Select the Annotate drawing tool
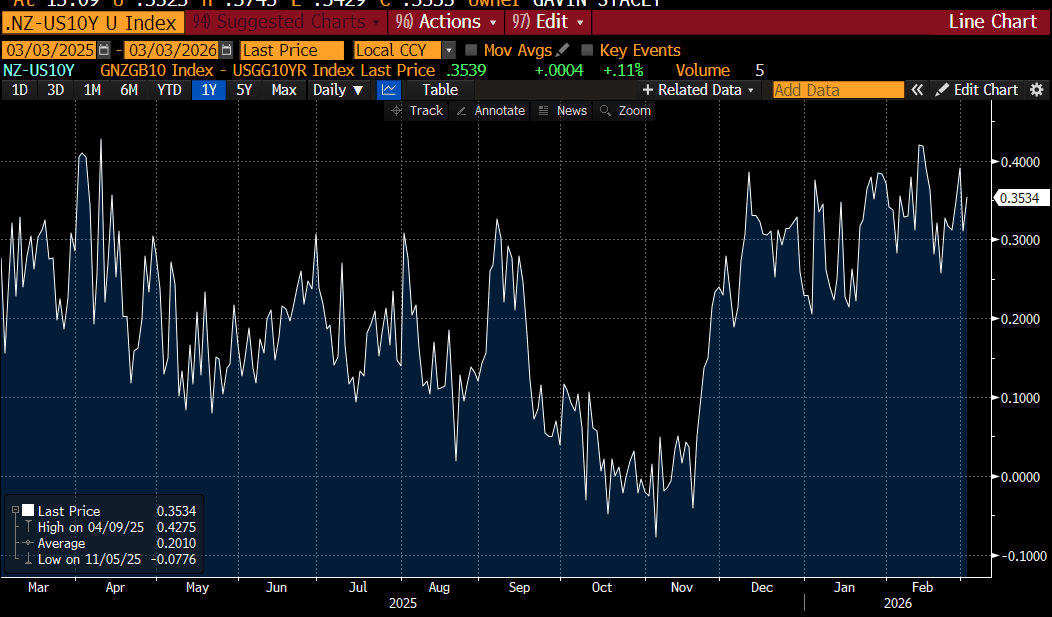This screenshot has width=1052, height=617. pyautogui.click(x=490, y=111)
